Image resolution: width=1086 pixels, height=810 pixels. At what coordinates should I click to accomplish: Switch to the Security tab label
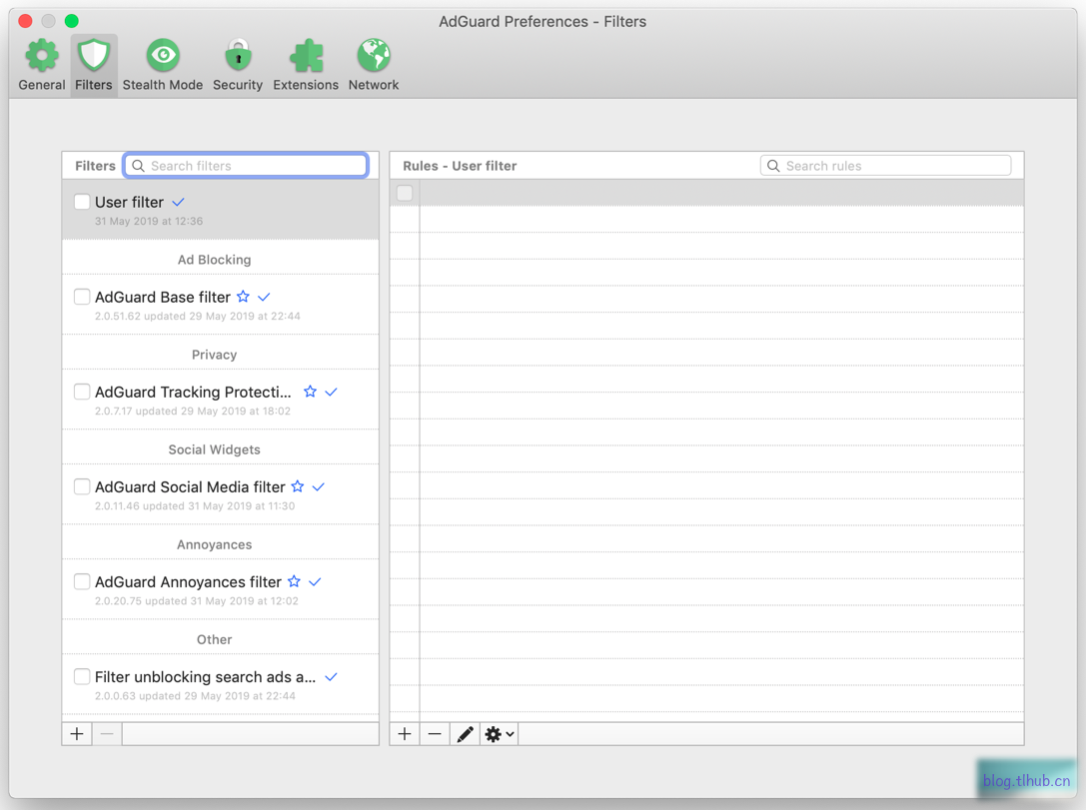pyautogui.click(x=238, y=85)
